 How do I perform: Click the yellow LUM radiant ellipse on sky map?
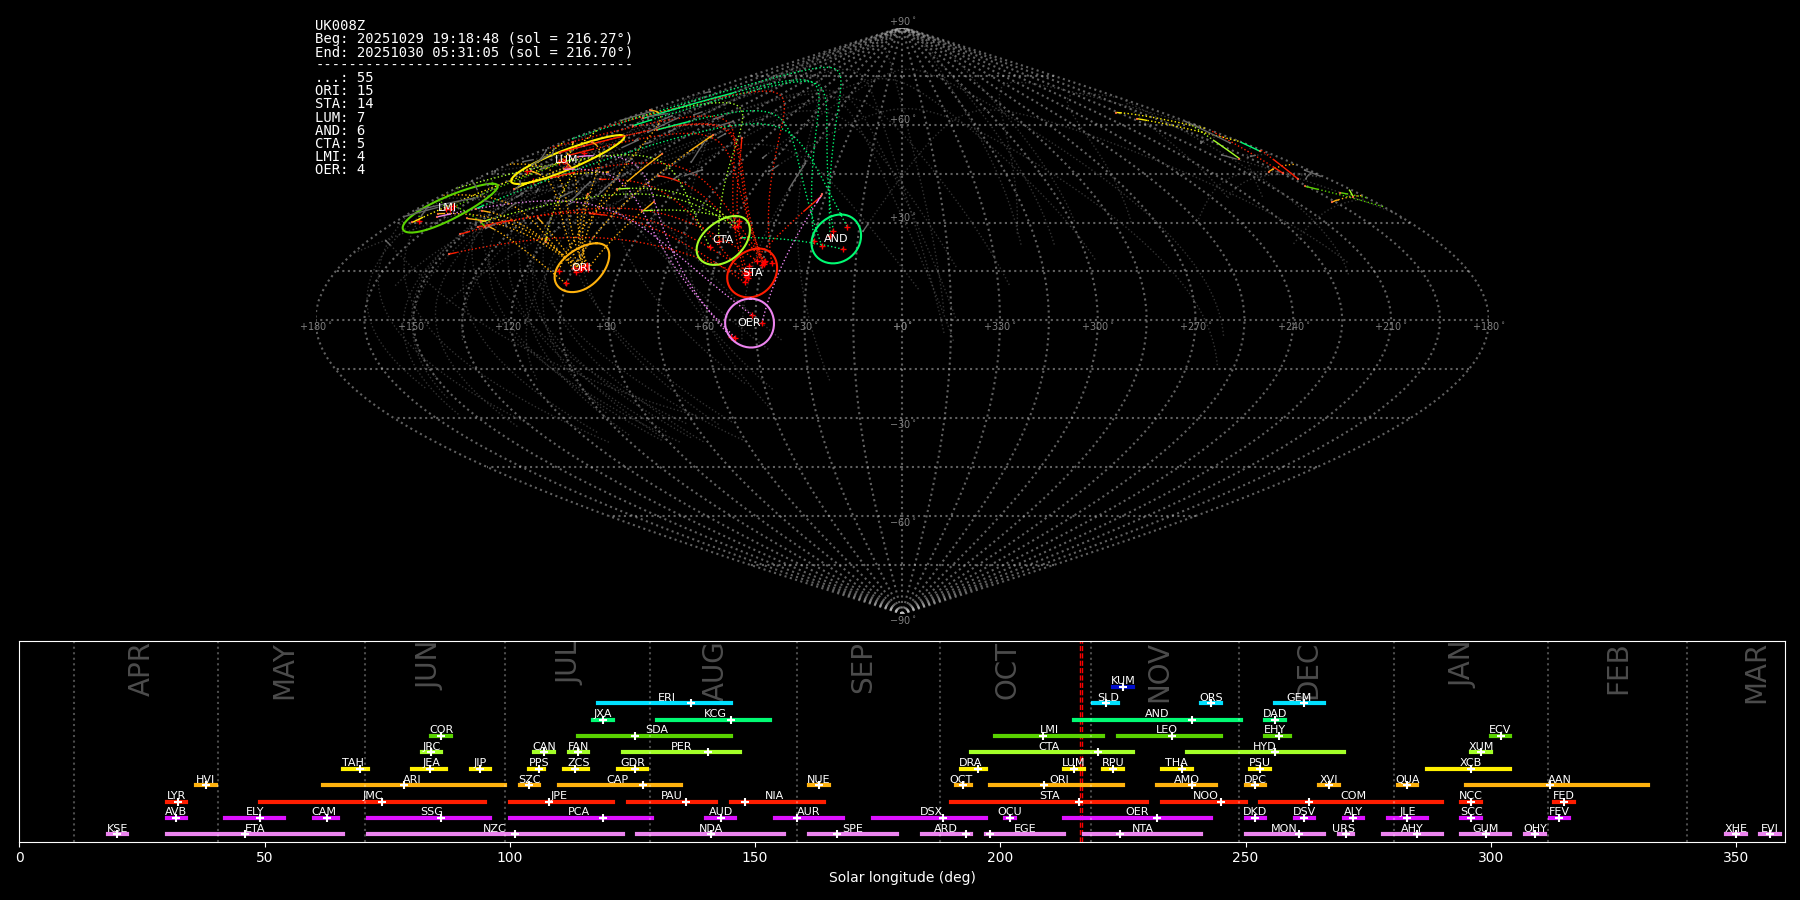coord(567,160)
